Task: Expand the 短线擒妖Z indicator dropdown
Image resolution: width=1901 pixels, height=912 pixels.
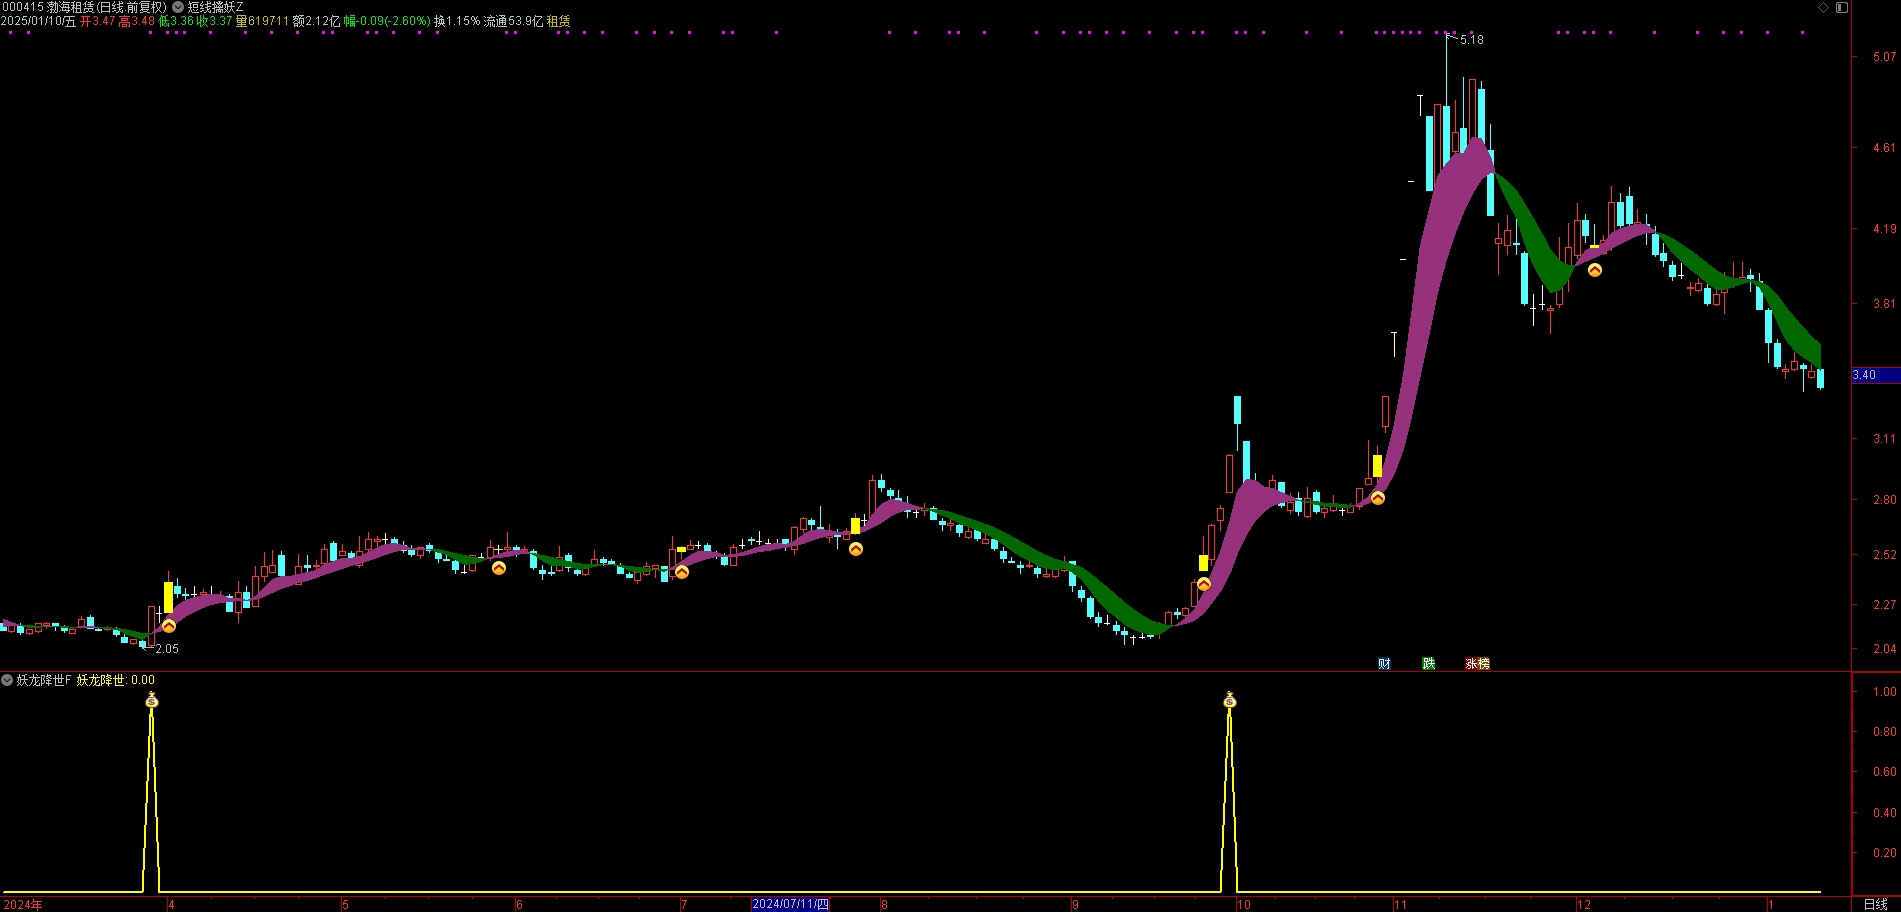Action: point(178,7)
